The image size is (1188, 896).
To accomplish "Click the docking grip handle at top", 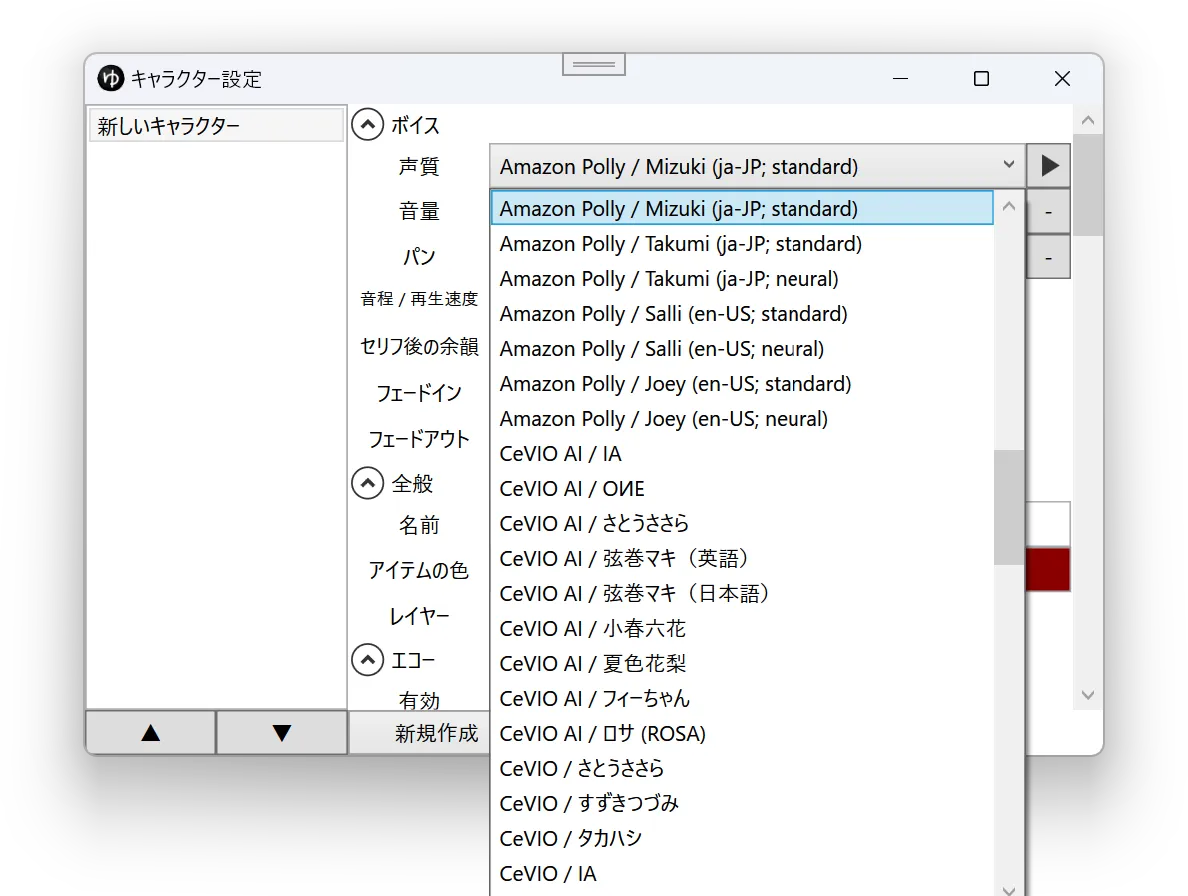I will (594, 64).
